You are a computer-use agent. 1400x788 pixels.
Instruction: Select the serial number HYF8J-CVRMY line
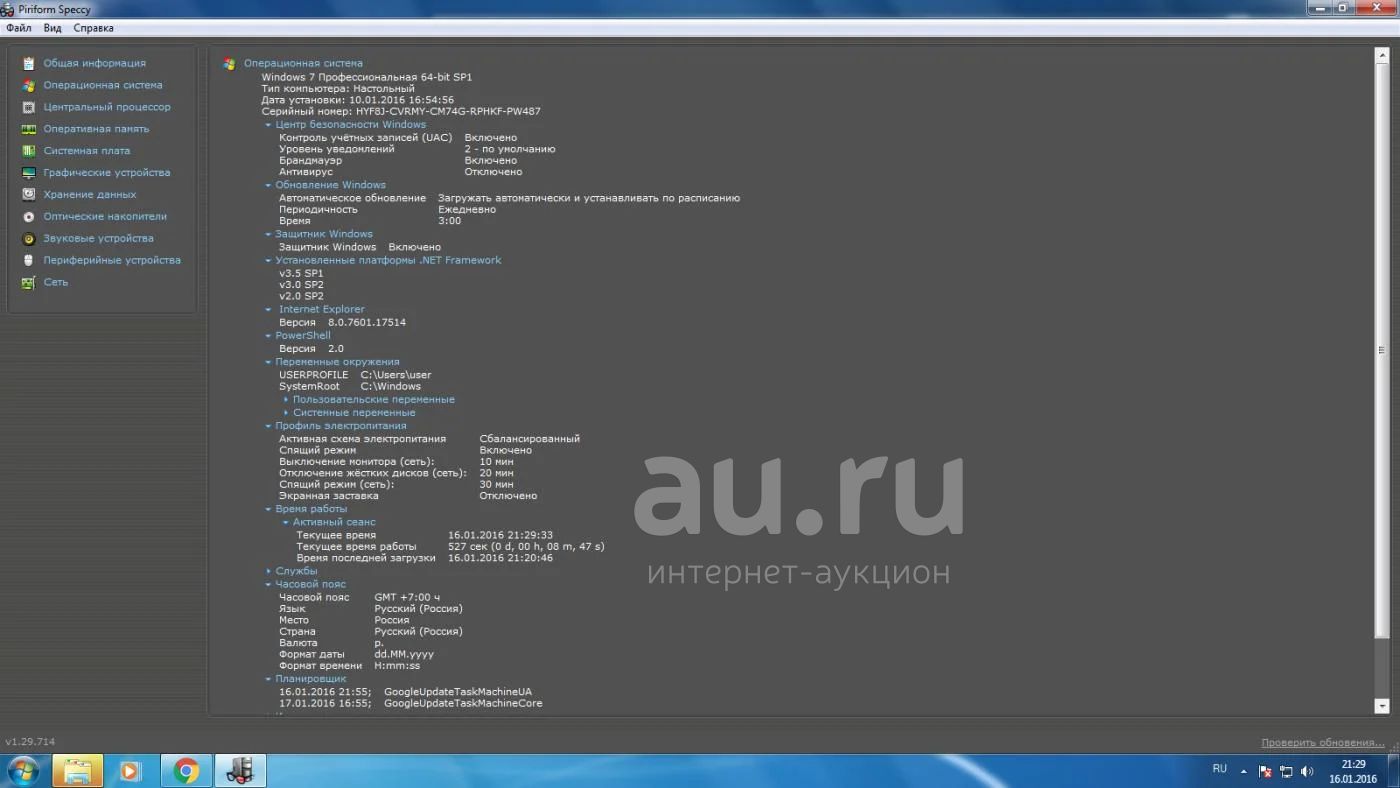pyautogui.click(x=401, y=111)
